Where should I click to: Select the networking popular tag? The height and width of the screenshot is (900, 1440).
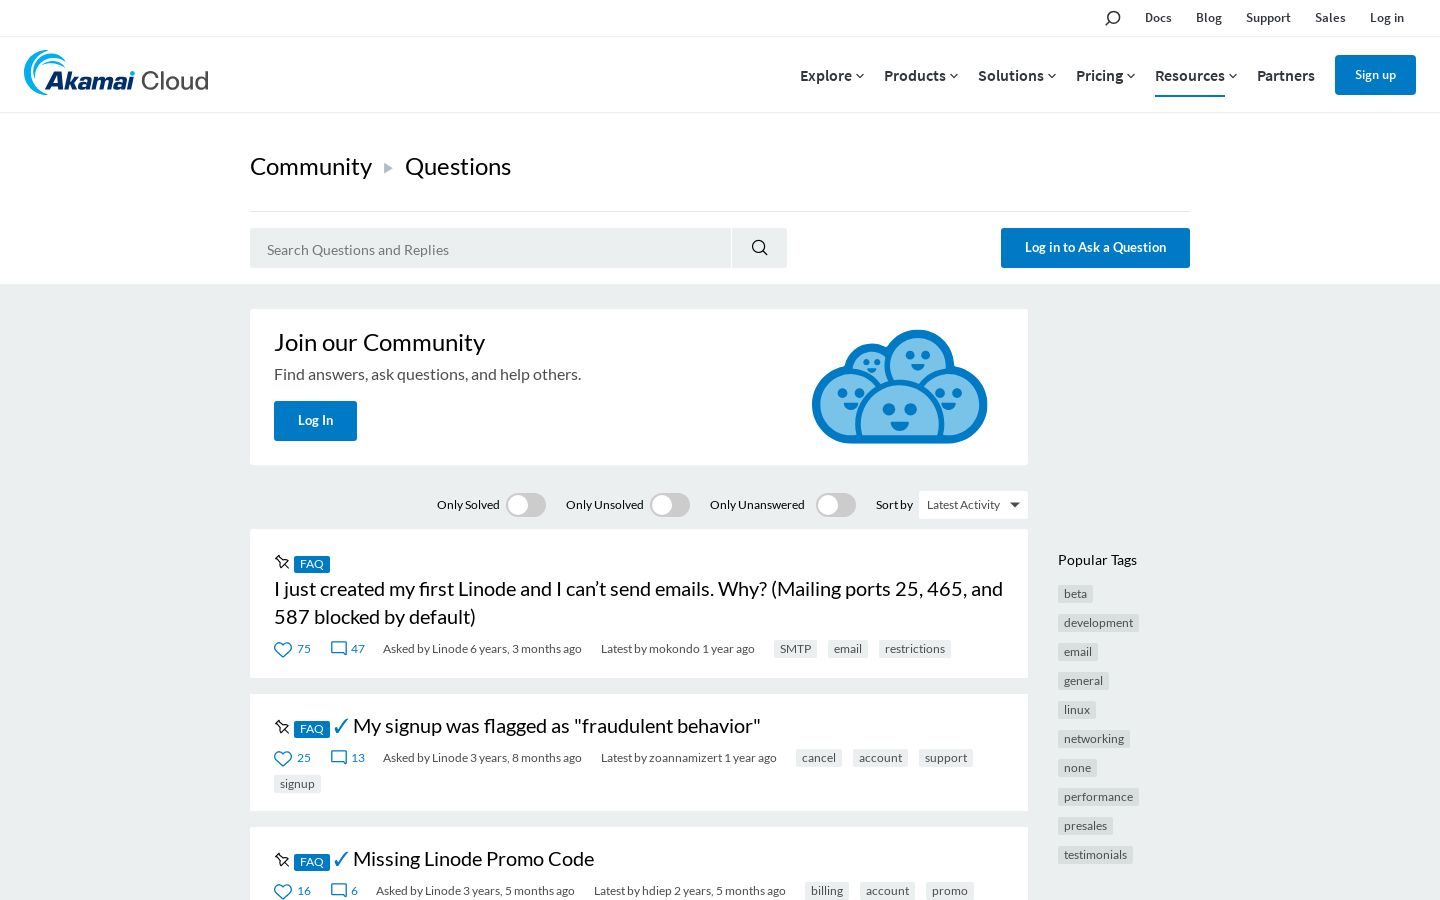(1094, 739)
